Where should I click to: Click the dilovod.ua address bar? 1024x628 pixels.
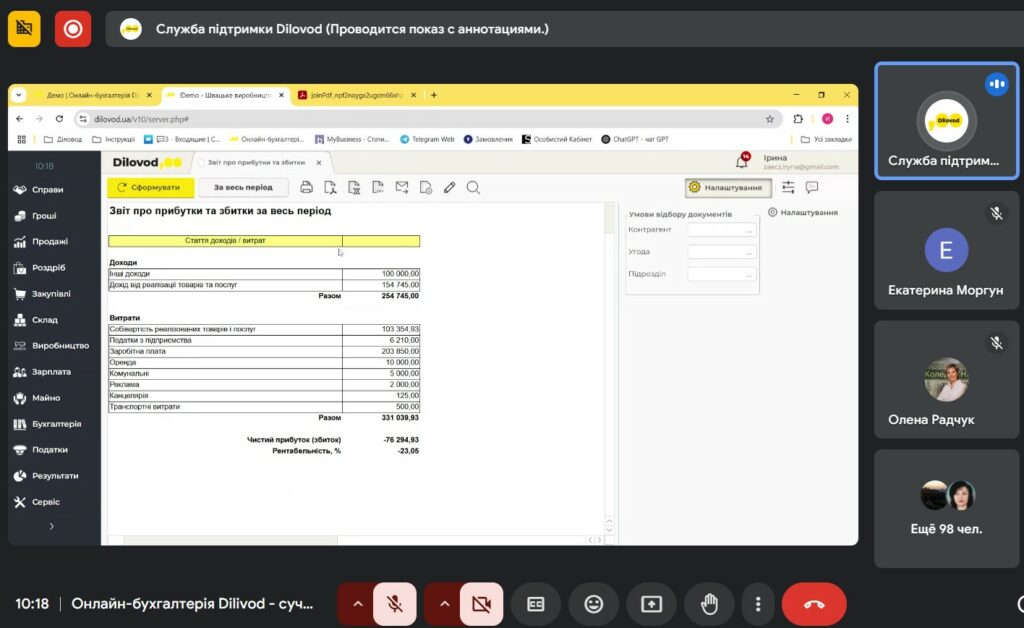click(x=428, y=119)
